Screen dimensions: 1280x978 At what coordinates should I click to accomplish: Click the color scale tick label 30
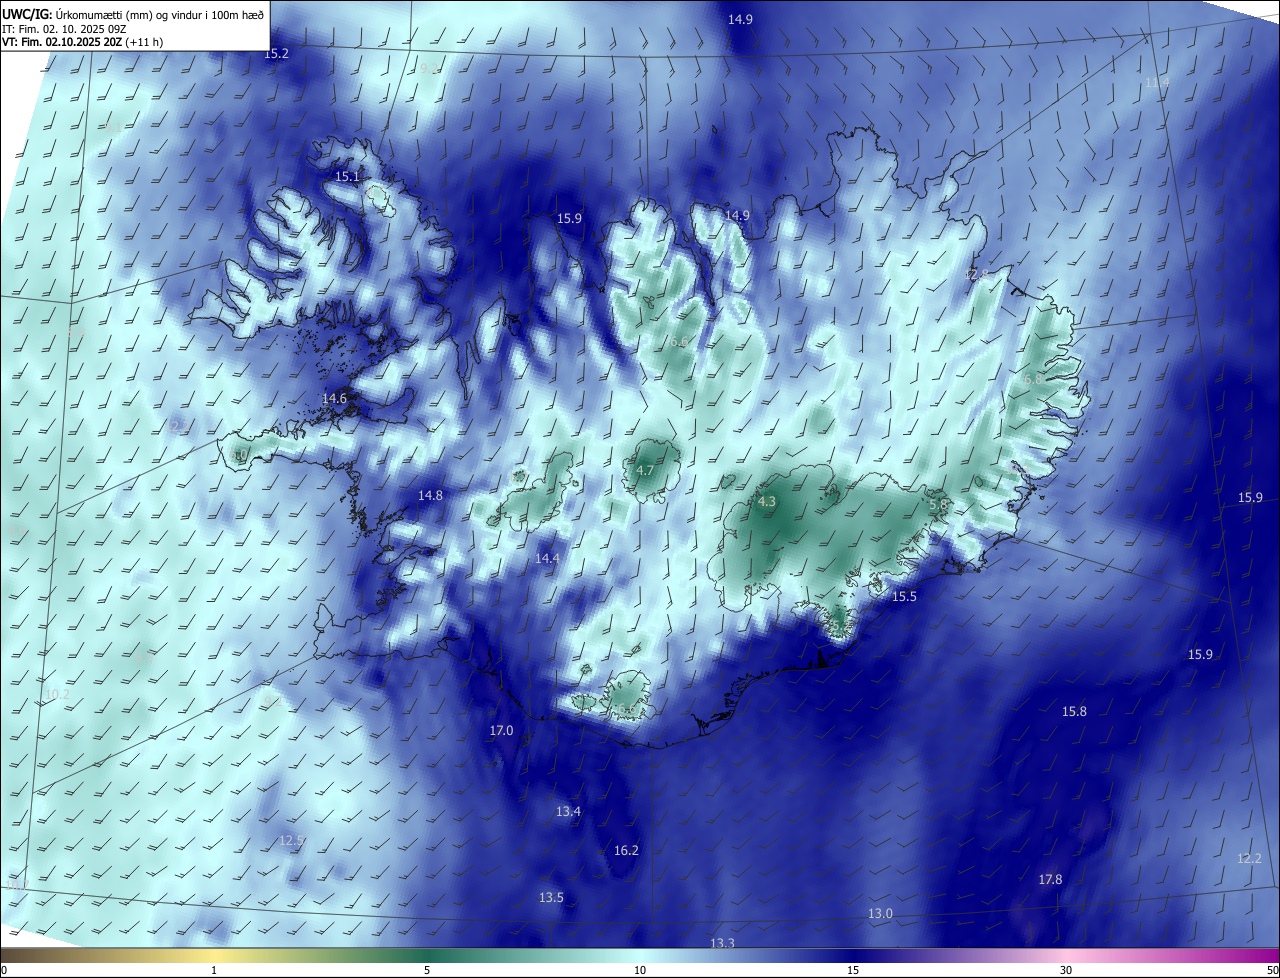point(1066,970)
